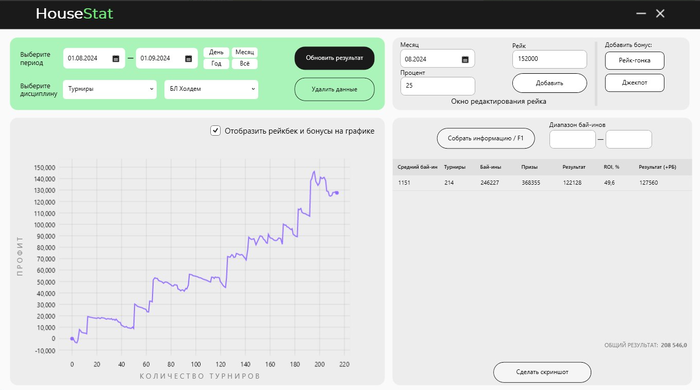Screen dimensions: 700x390
Task: Minimize the HouseStat window
Action: [x=641, y=13]
